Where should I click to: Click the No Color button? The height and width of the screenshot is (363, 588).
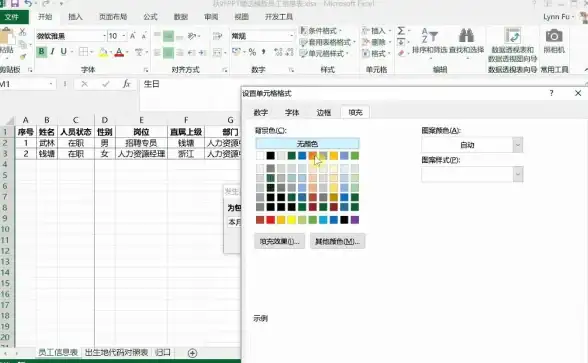[x=308, y=144]
